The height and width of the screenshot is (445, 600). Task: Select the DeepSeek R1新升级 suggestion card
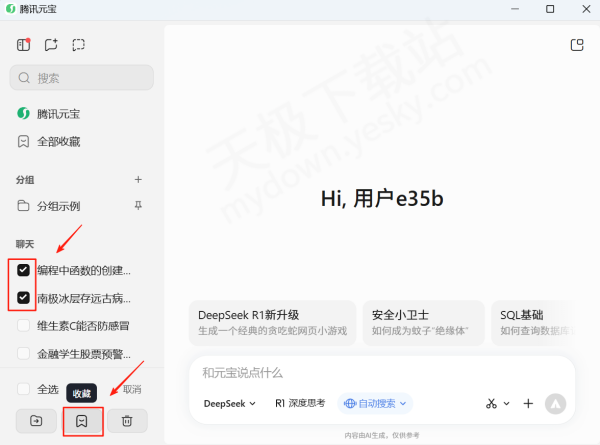(x=272, y=323)
